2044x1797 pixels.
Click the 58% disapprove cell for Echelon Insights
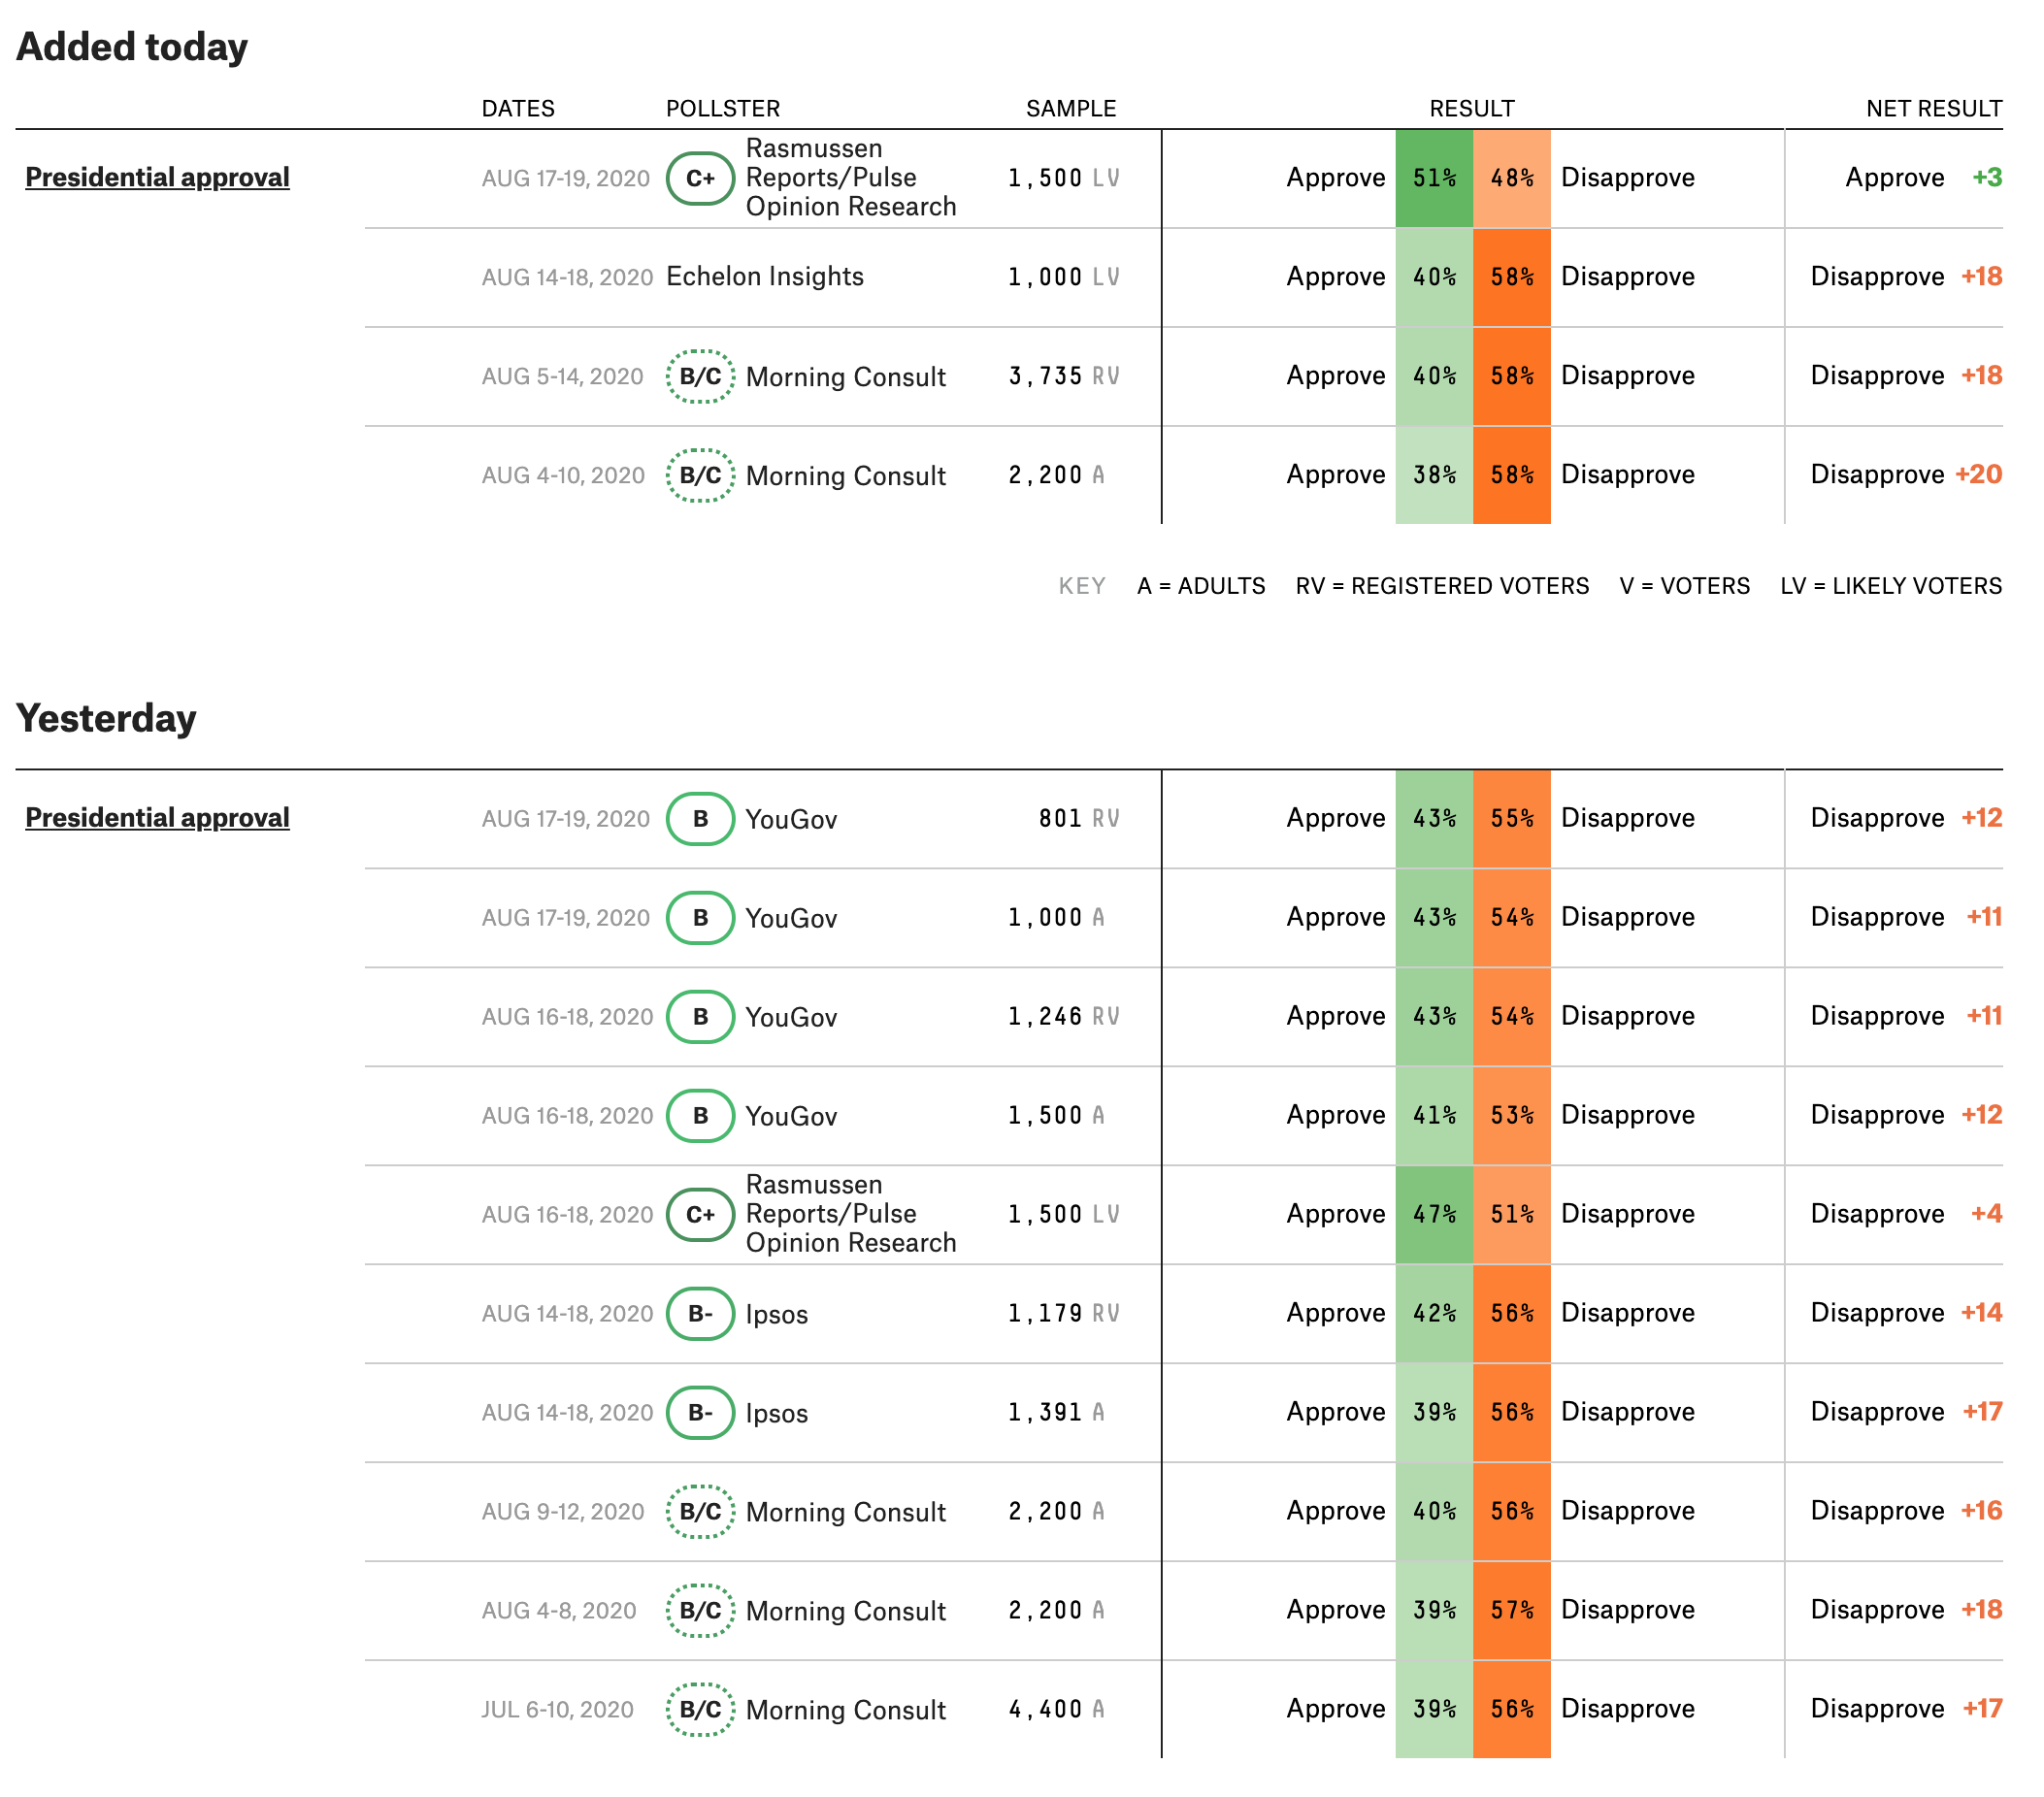click(x=1512, y=277)
